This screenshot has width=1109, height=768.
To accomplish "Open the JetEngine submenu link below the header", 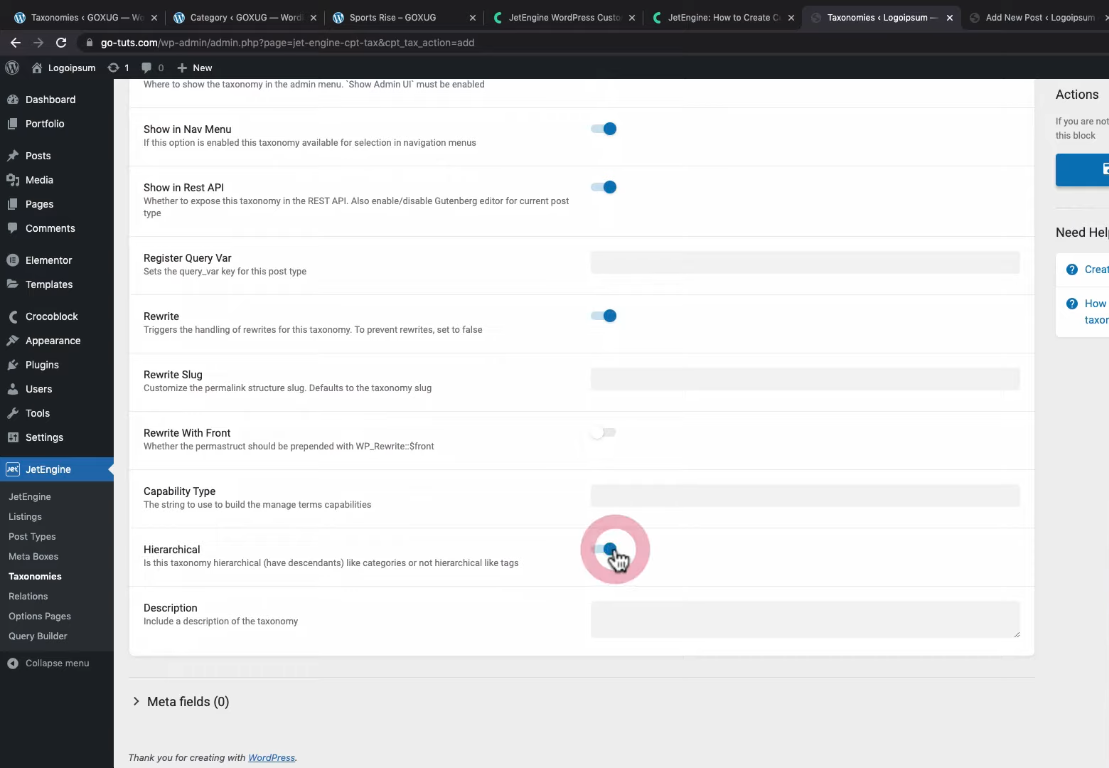I will coord(30,497).
